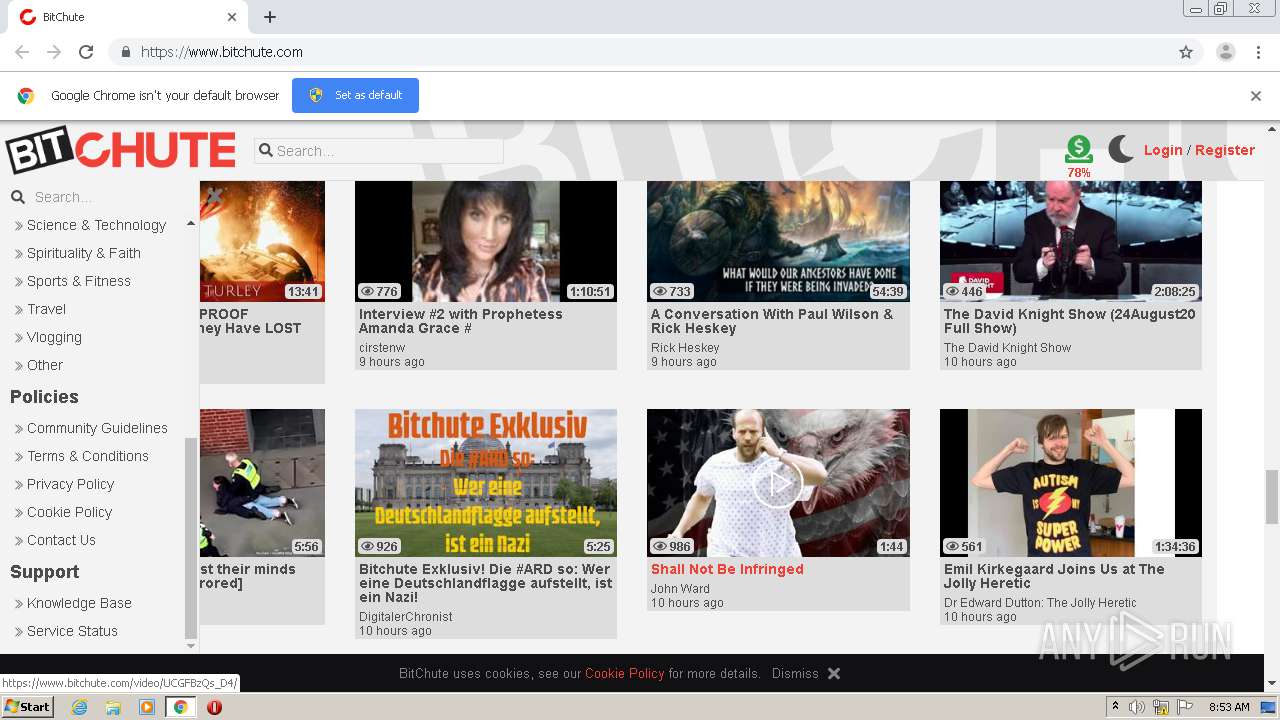
Task: Click Login link
Action: 1163,150
